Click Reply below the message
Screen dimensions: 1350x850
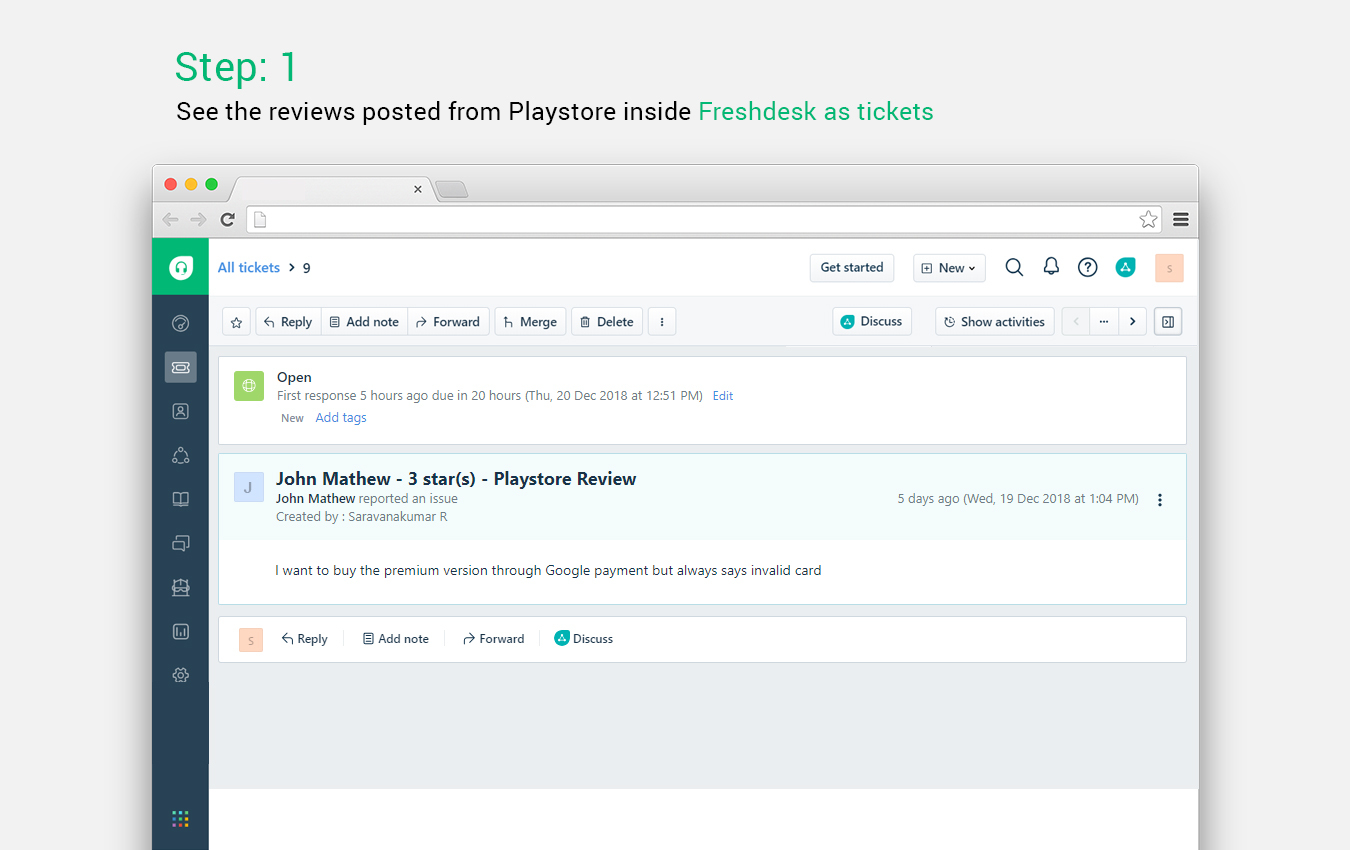(304, 638)
